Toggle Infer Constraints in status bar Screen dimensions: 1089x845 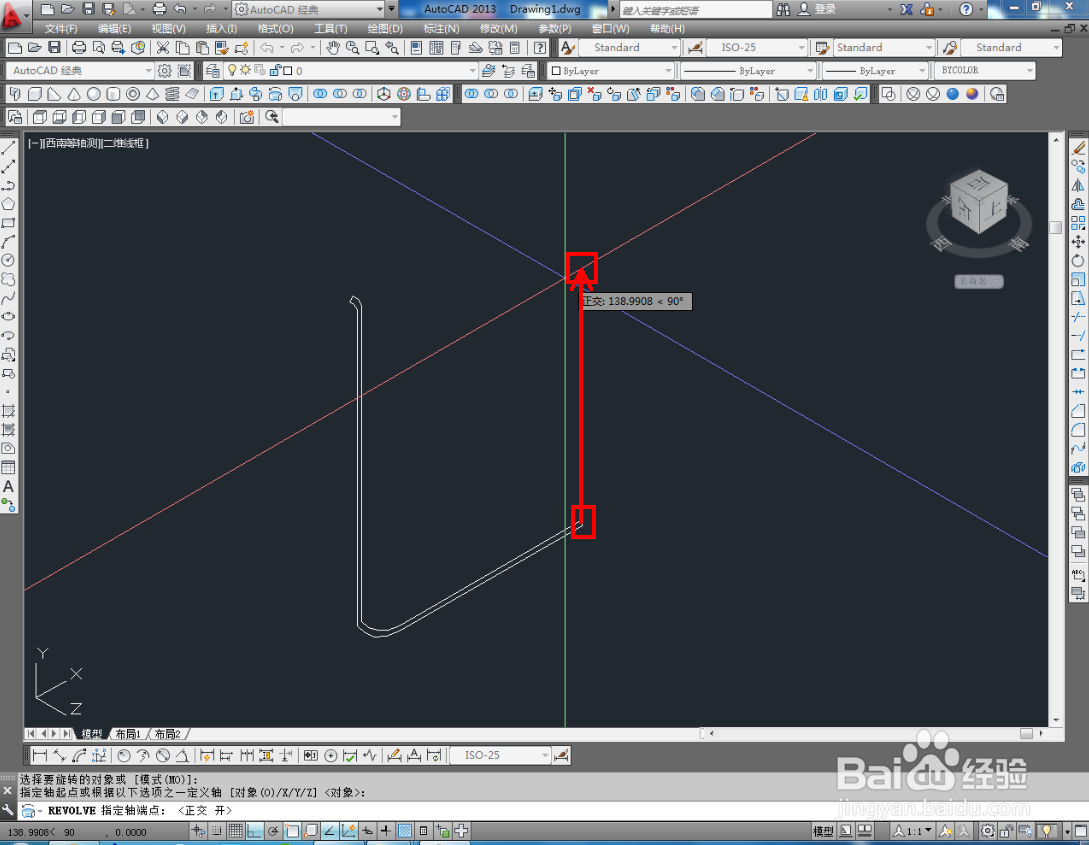click(x=198, y=830)
